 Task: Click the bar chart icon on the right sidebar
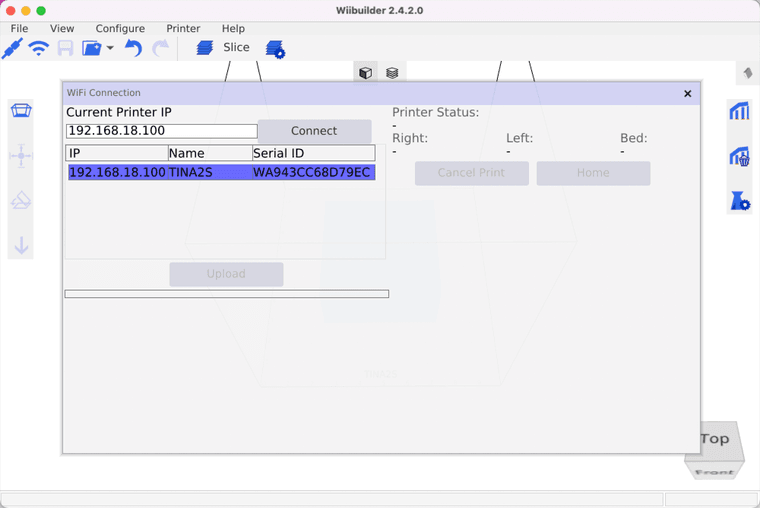[x=739, y=111]
